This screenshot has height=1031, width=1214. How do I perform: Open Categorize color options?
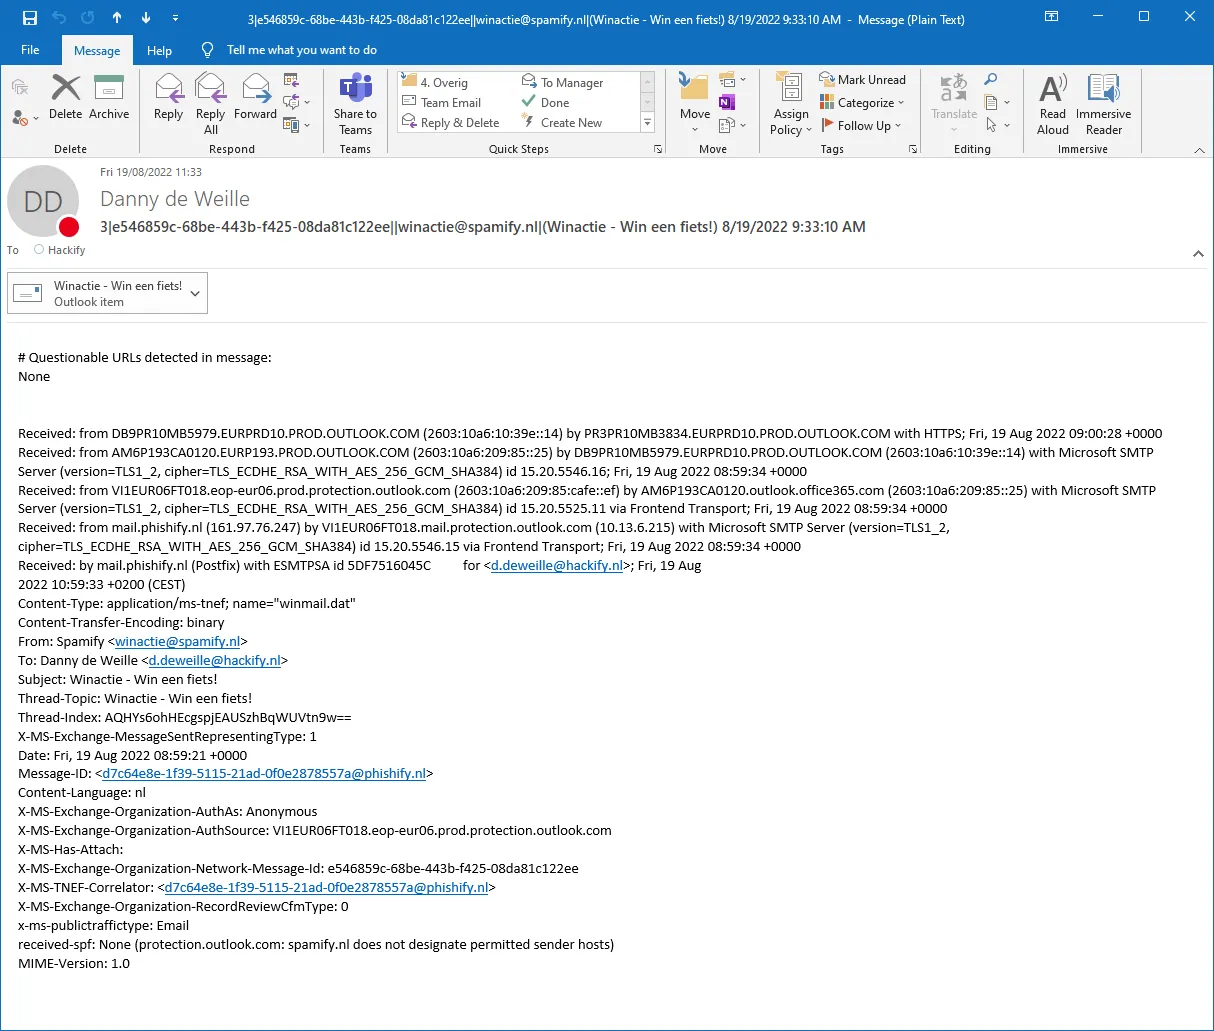click(862, 103)
